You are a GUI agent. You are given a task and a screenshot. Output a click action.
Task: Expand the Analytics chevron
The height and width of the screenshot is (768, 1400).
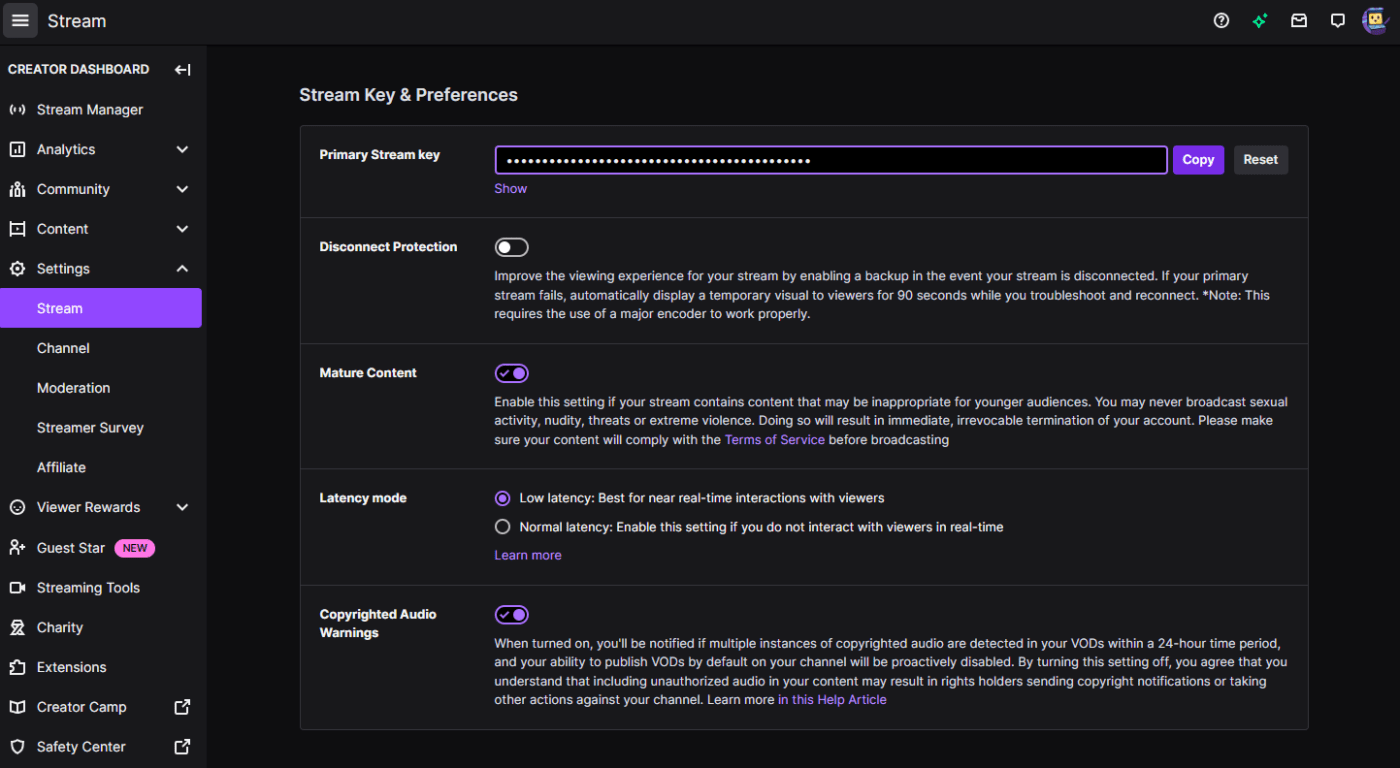[x=182, y=149]
